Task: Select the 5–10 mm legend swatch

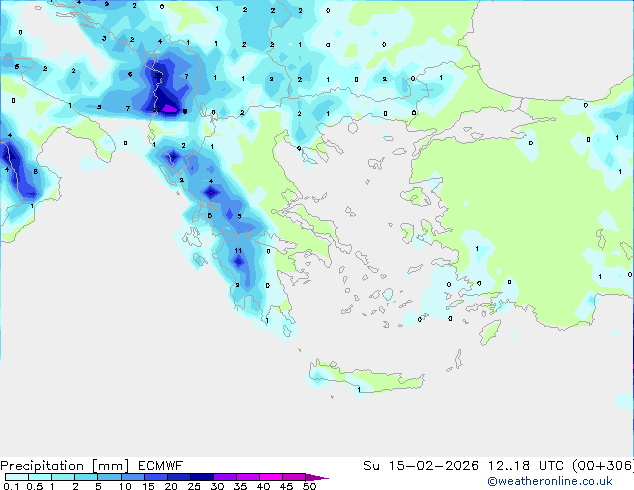Action: tap(109, 477)
